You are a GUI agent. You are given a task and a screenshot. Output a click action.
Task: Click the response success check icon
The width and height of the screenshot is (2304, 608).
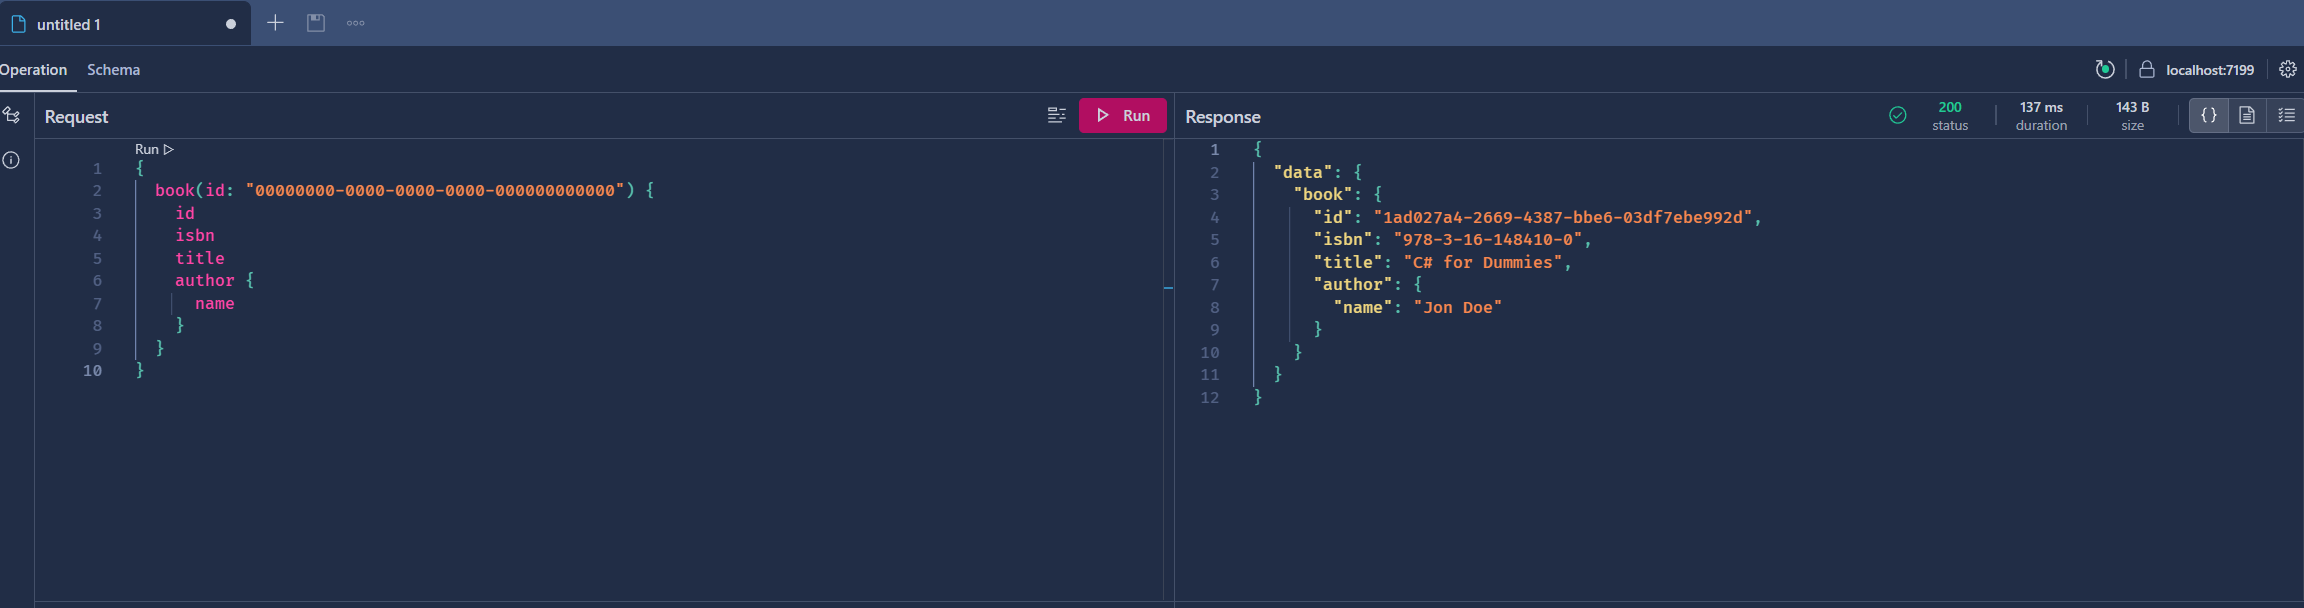1898,115
